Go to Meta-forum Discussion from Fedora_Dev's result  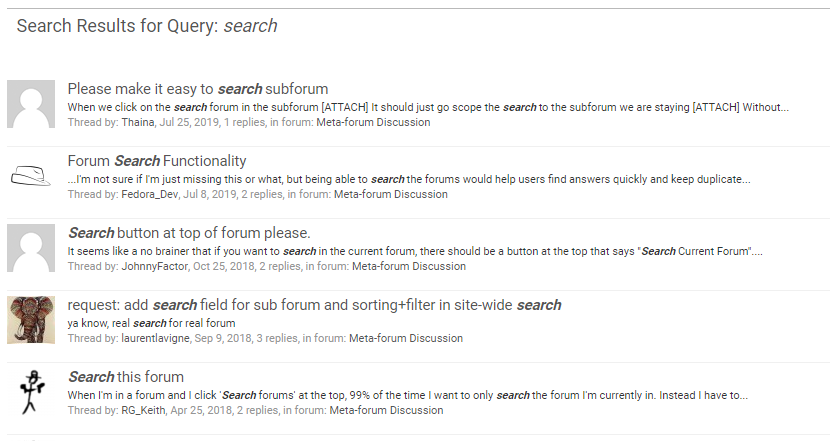391,195
